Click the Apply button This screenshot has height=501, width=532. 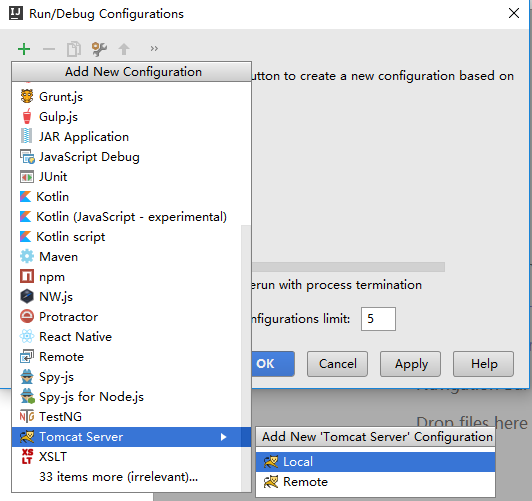pos(411,364)
